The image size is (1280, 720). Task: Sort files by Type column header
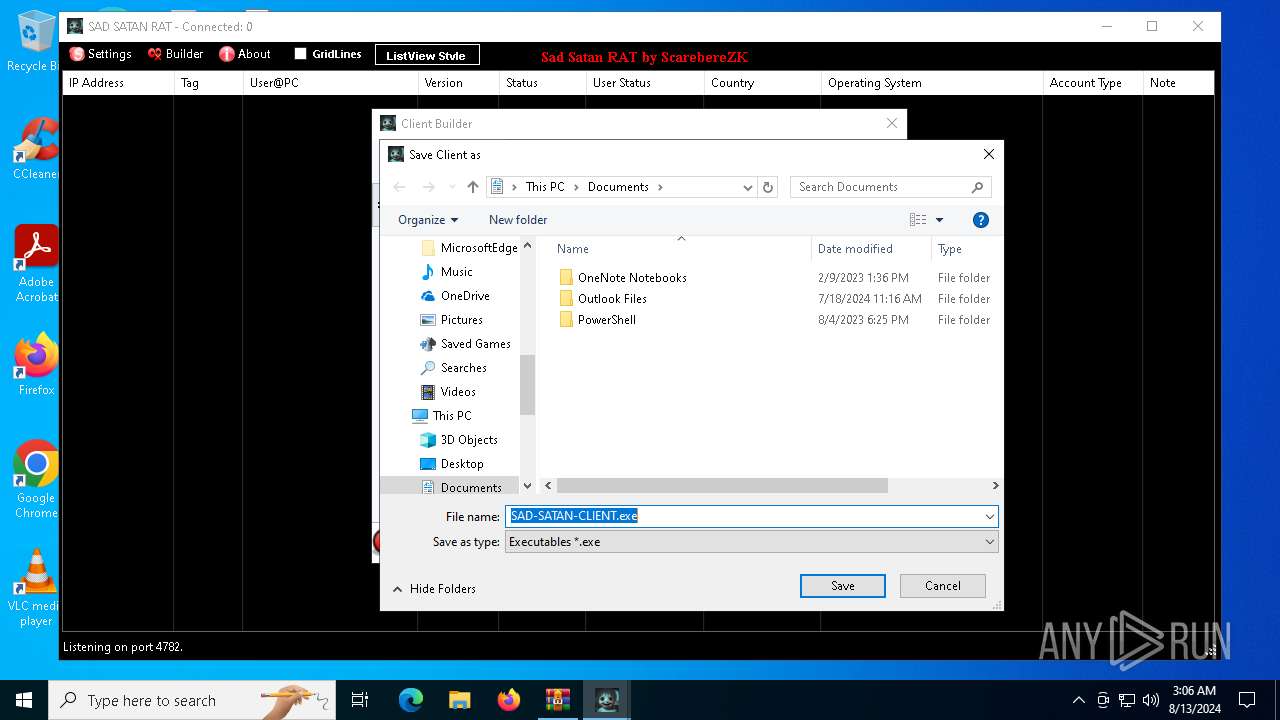(965, 249)
